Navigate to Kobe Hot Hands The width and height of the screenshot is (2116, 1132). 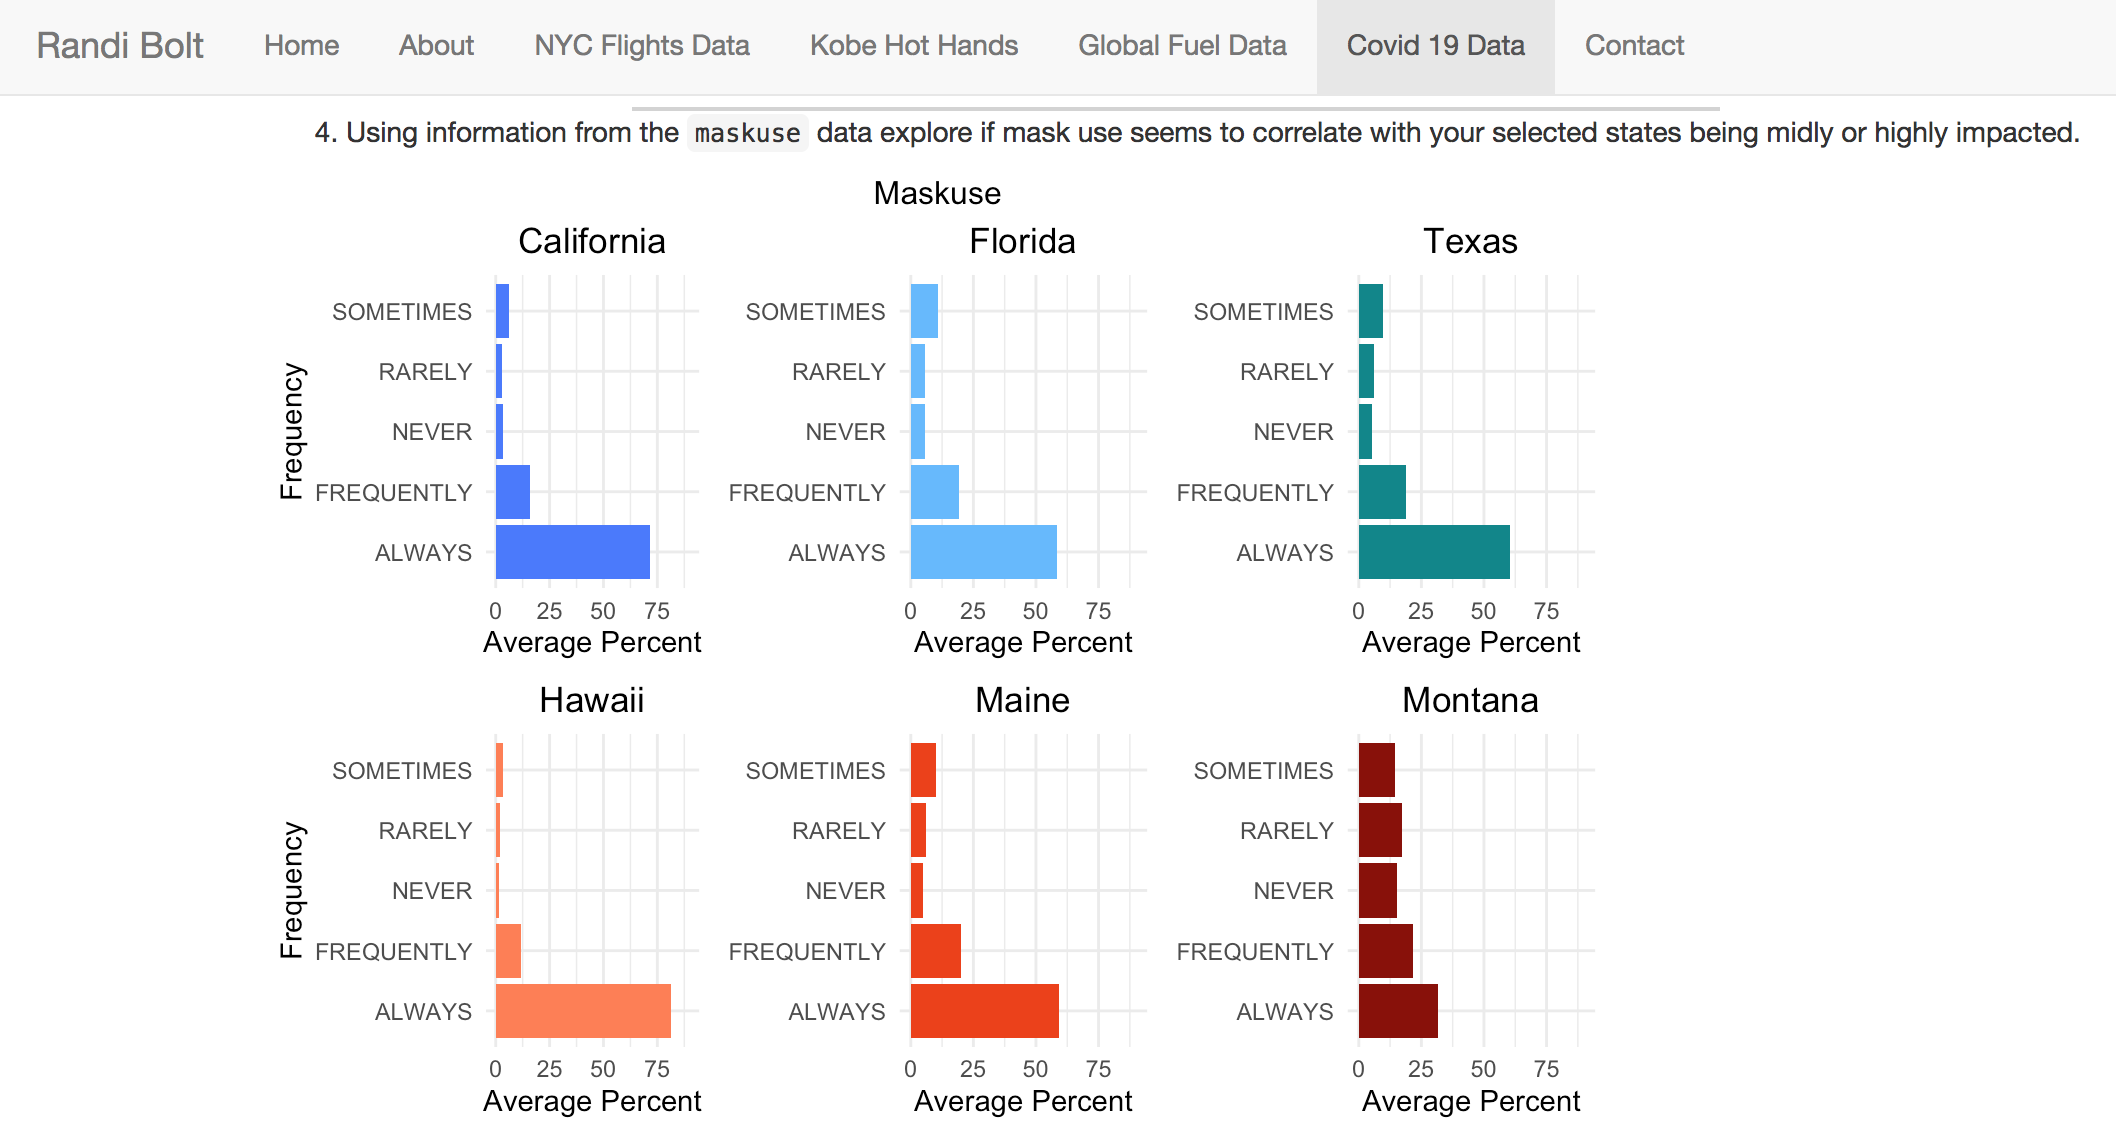click(913, 46)
